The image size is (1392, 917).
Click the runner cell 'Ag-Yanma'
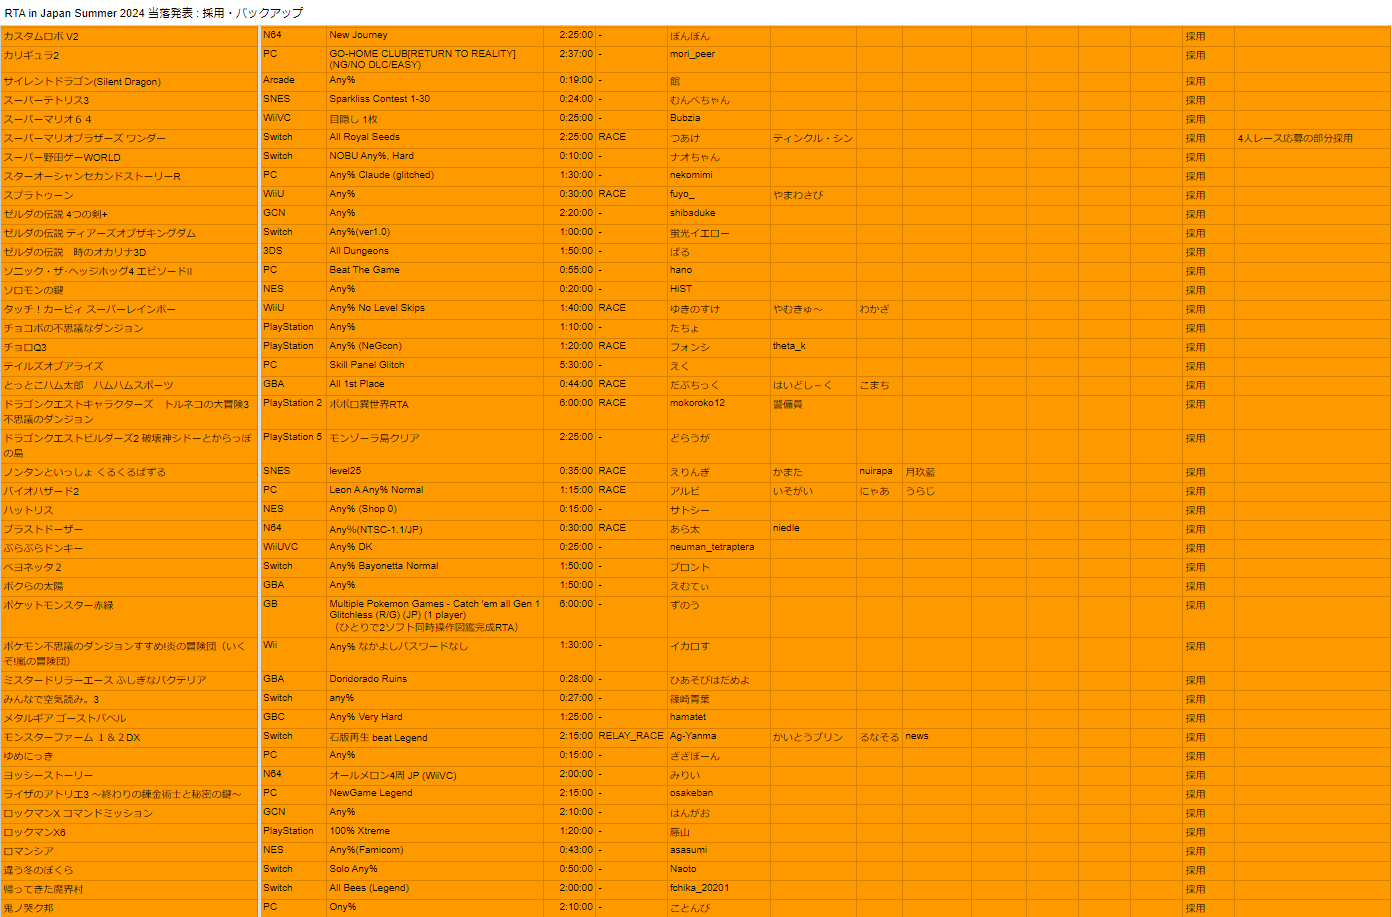click(x=718, y=738)
